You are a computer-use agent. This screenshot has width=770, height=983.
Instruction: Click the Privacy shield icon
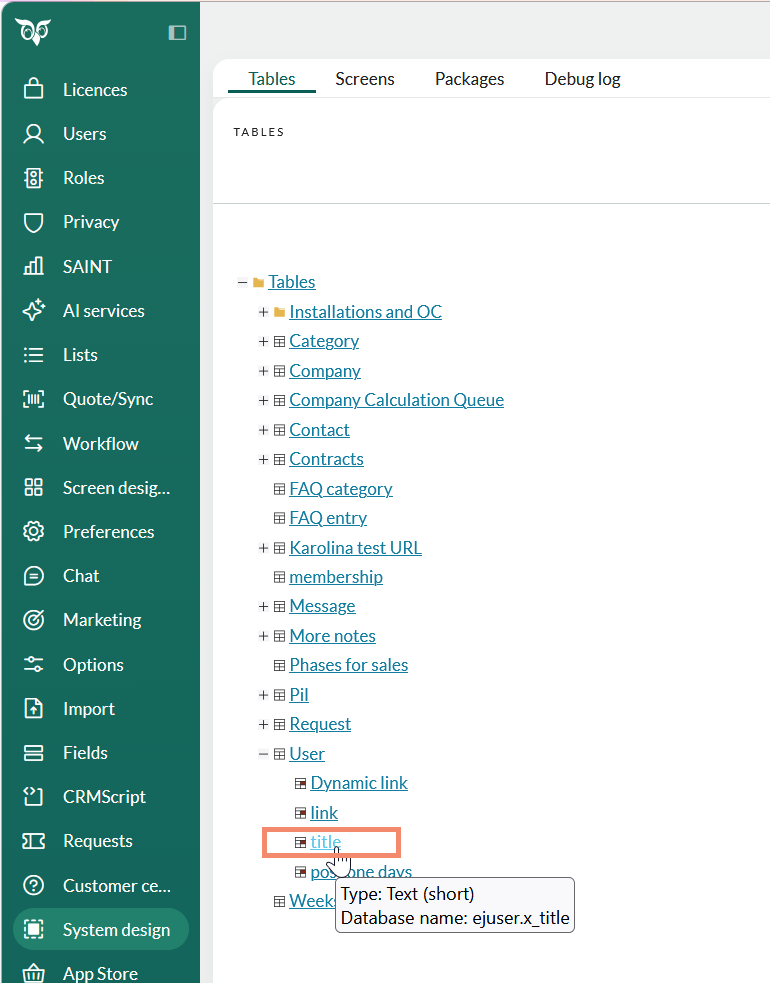[x=34, y=222]
